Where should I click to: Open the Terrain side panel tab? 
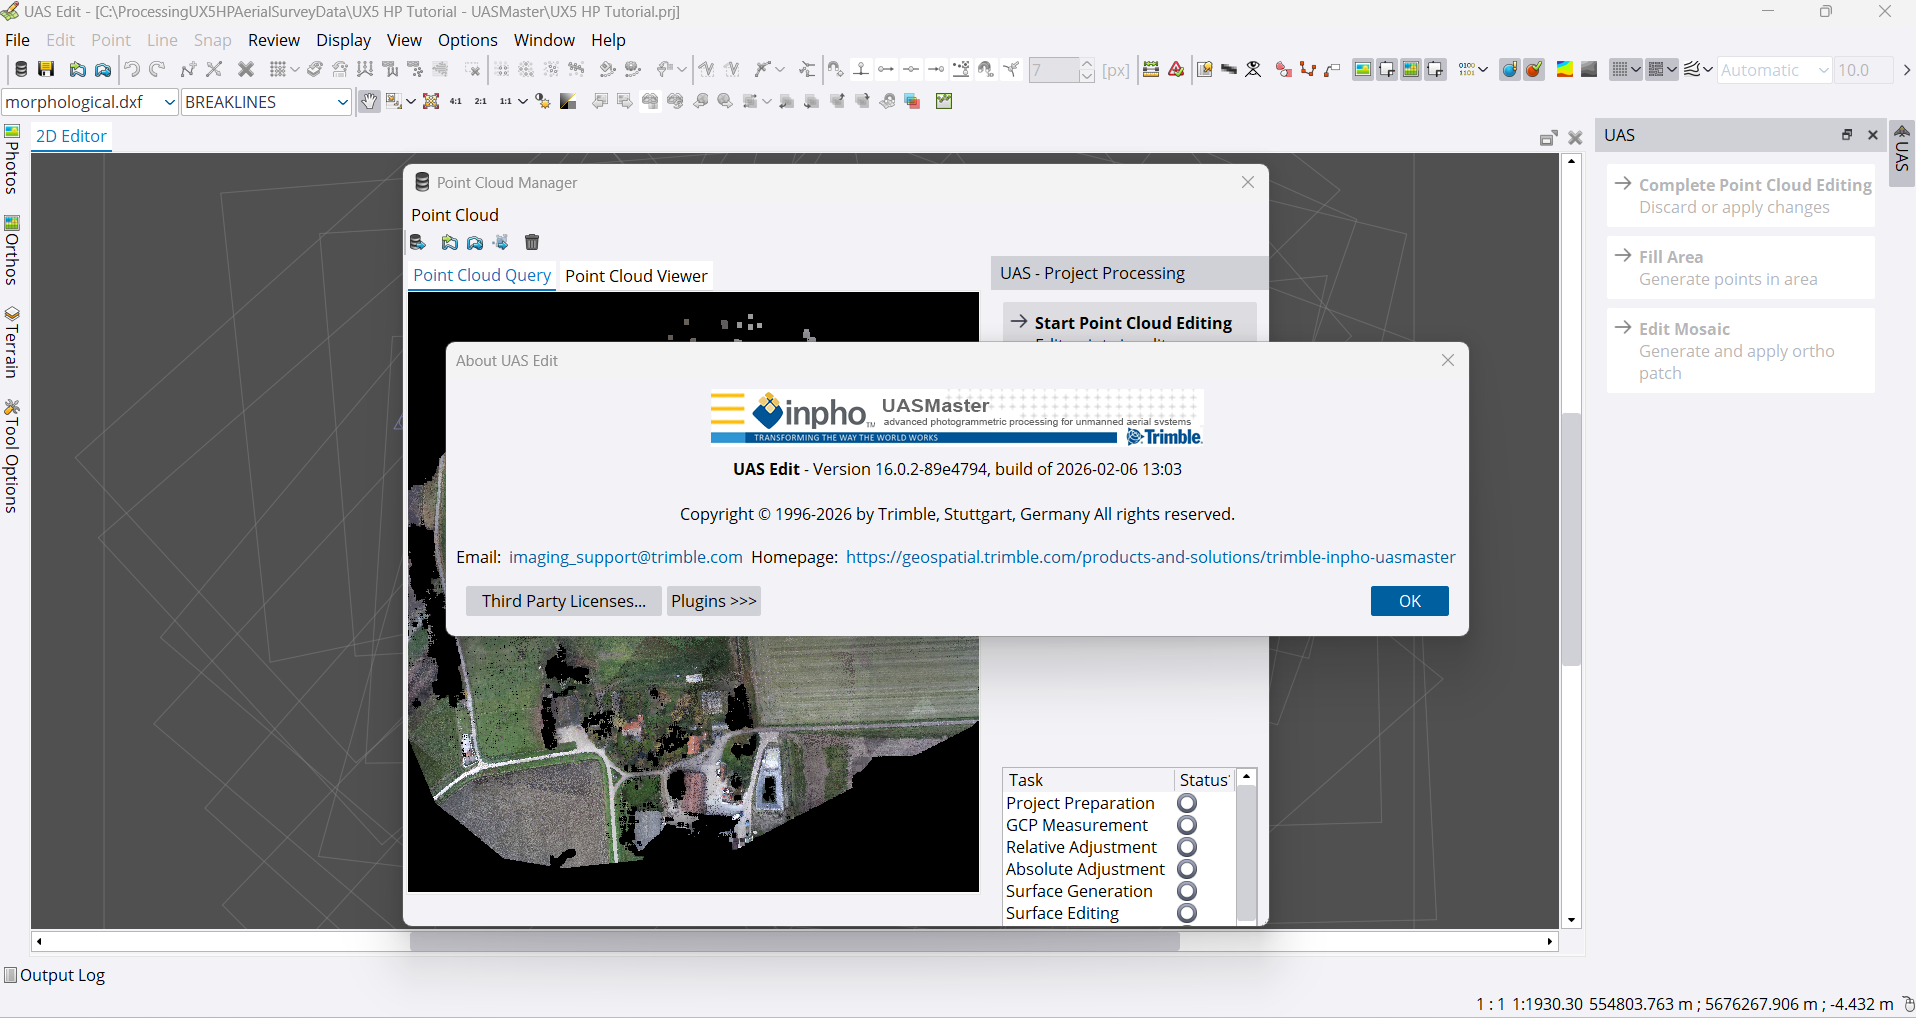pos(12,342)
